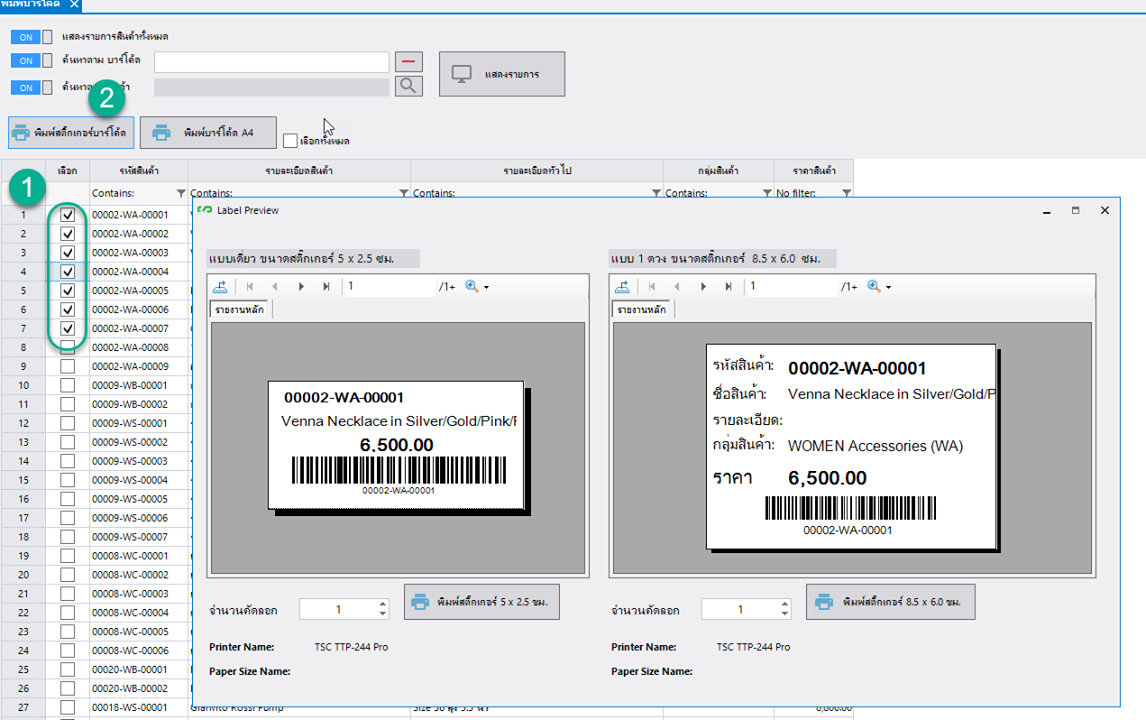Tick the checkbox for row 00002-WA-00008

click(x=67, y=347)
